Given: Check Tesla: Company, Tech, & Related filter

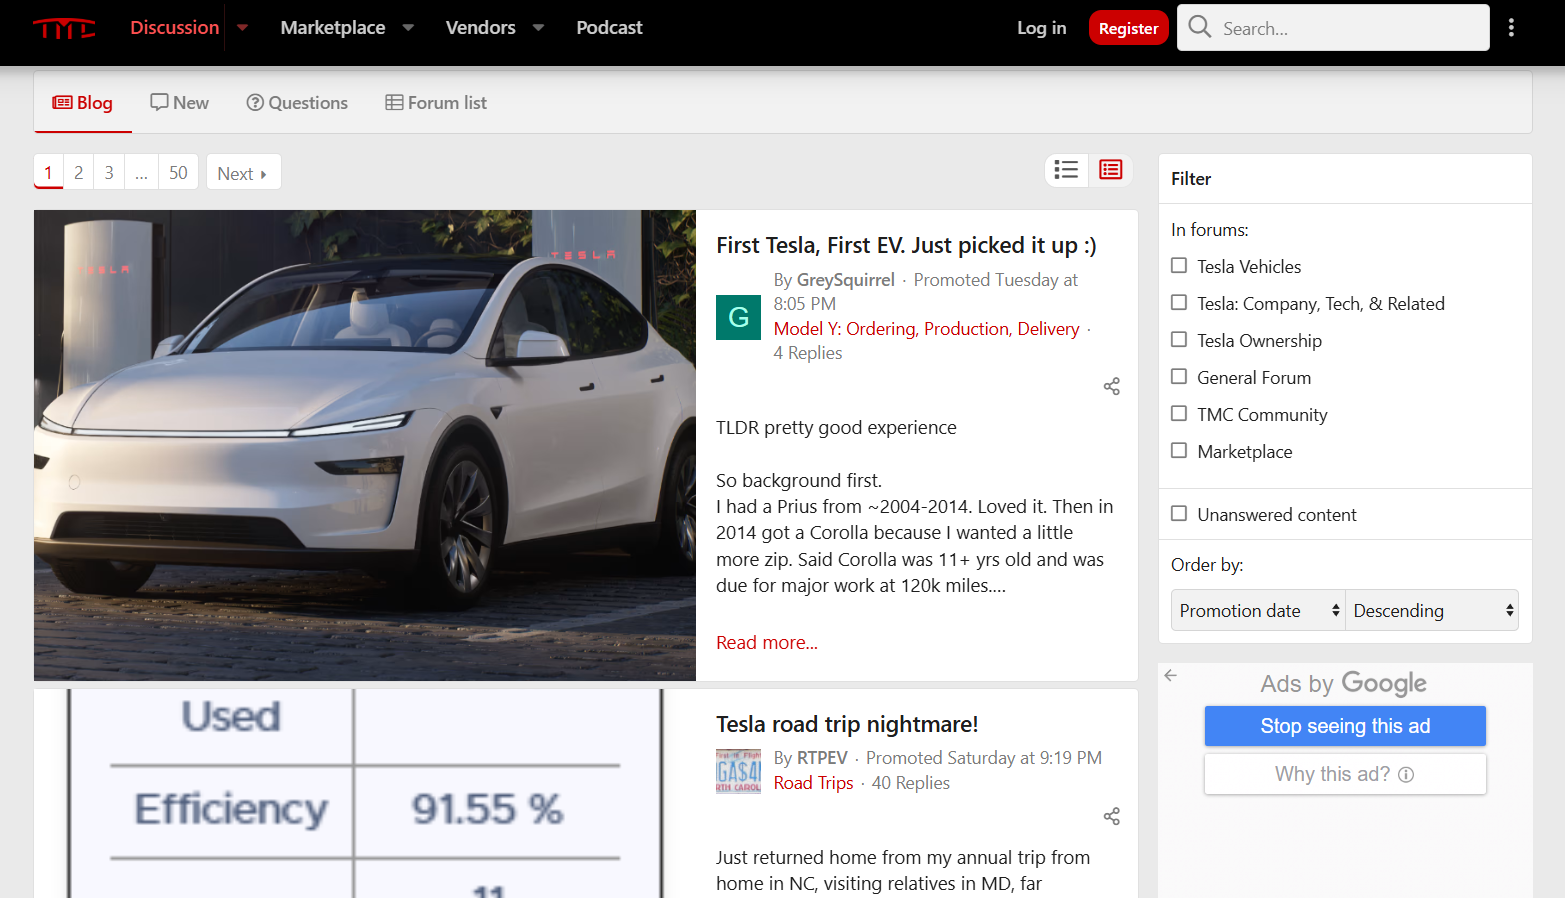Looking at the screenshot, I should point(1179,302).
